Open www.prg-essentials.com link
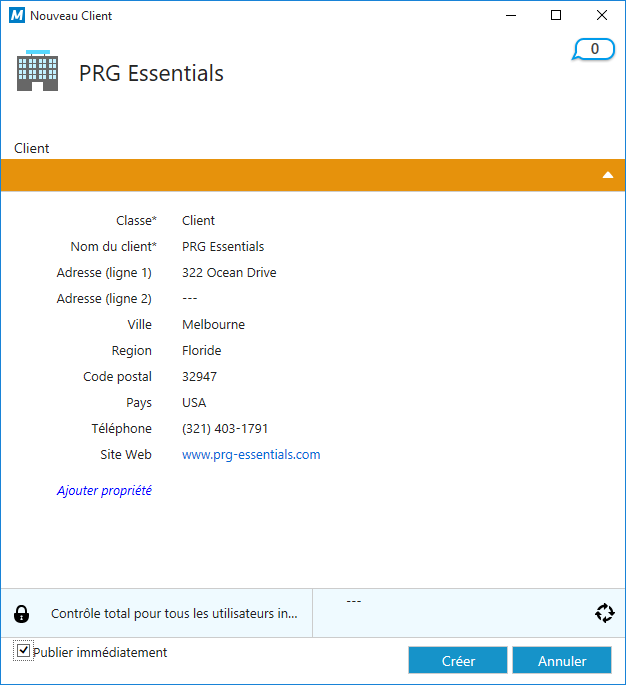 pyautogui.click(x=251, y=455)
